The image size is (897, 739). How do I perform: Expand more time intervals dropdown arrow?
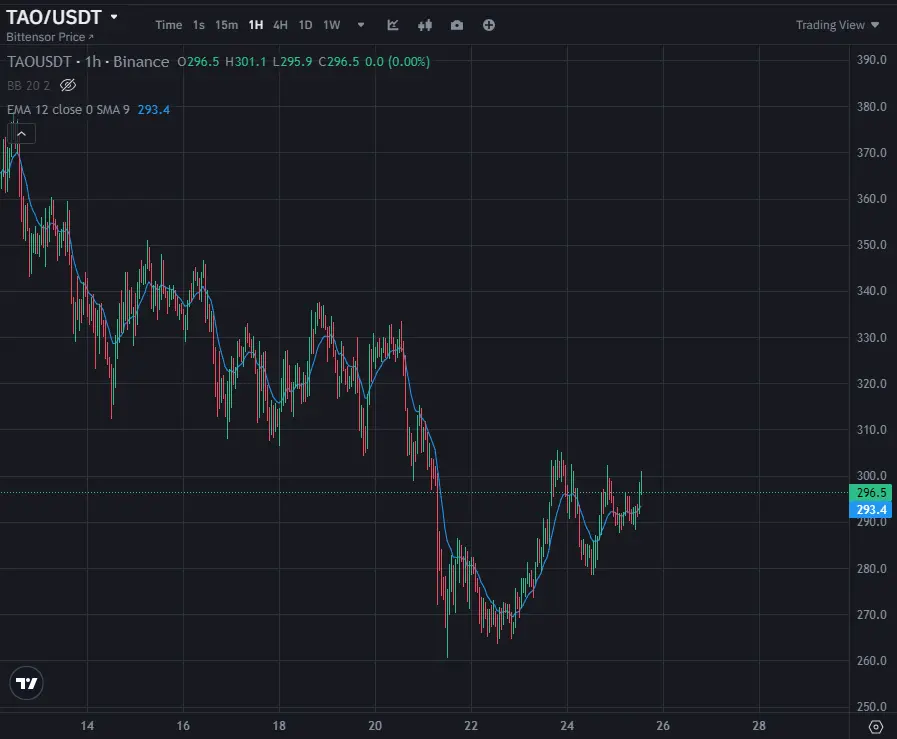coord(360,25)
